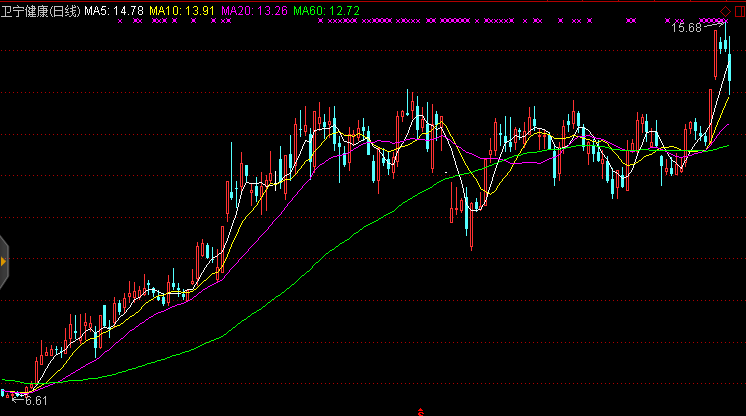
Task: Click the 15.68 high price label
Action: click(x=686, y=28)
